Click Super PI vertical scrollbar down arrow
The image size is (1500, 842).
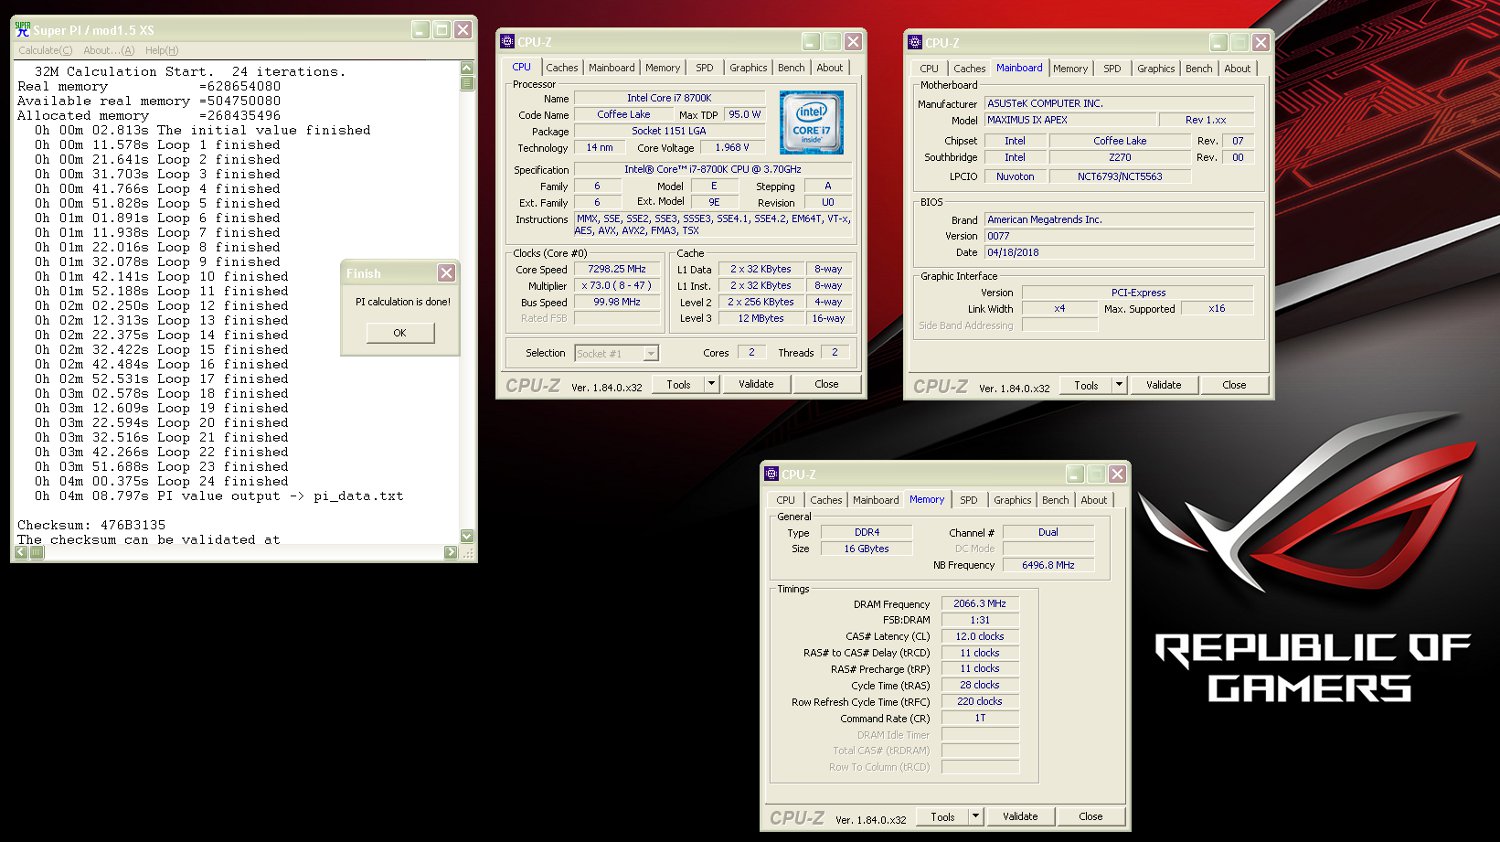click(x=467, y=536)
